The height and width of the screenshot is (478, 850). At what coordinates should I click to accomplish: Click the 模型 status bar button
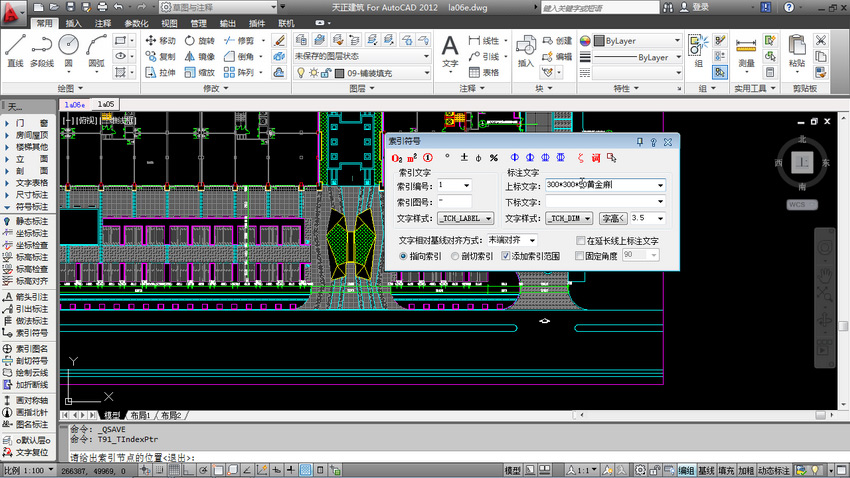coord(512,470)
